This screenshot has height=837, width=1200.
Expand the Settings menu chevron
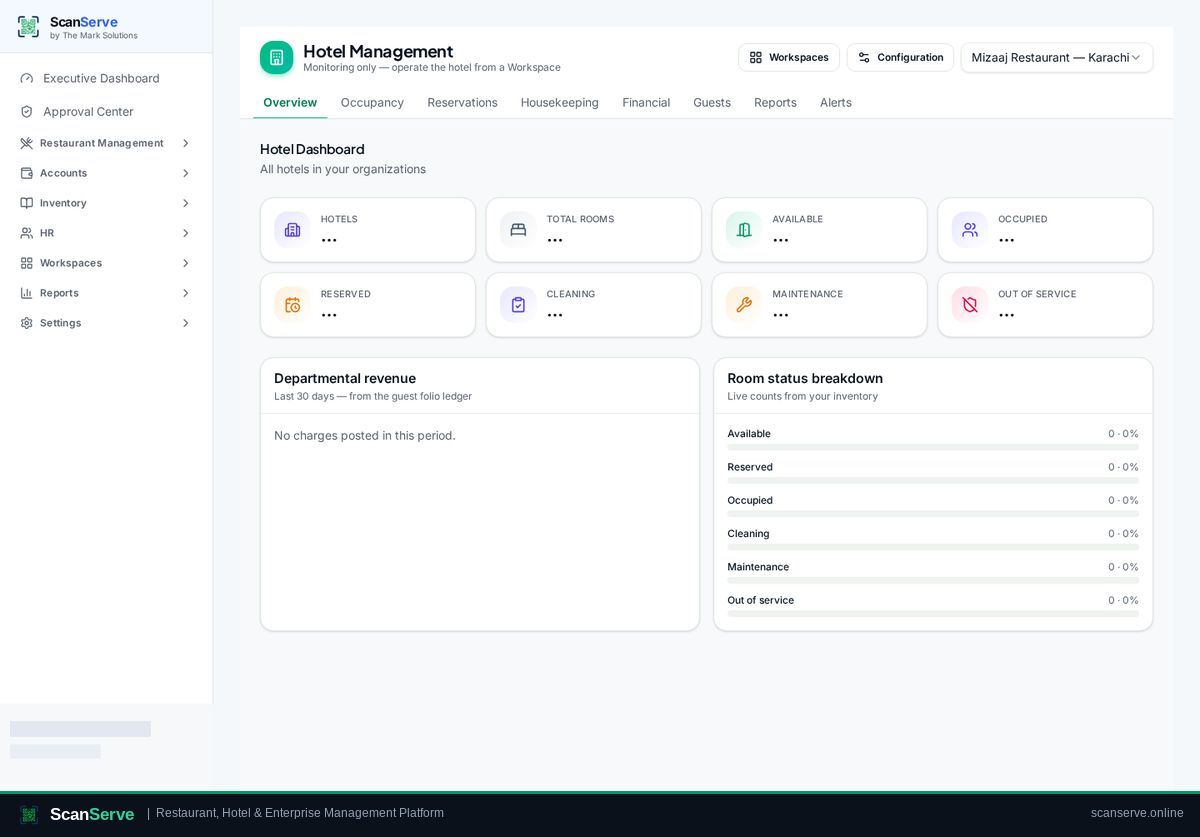tap(185, 323)
